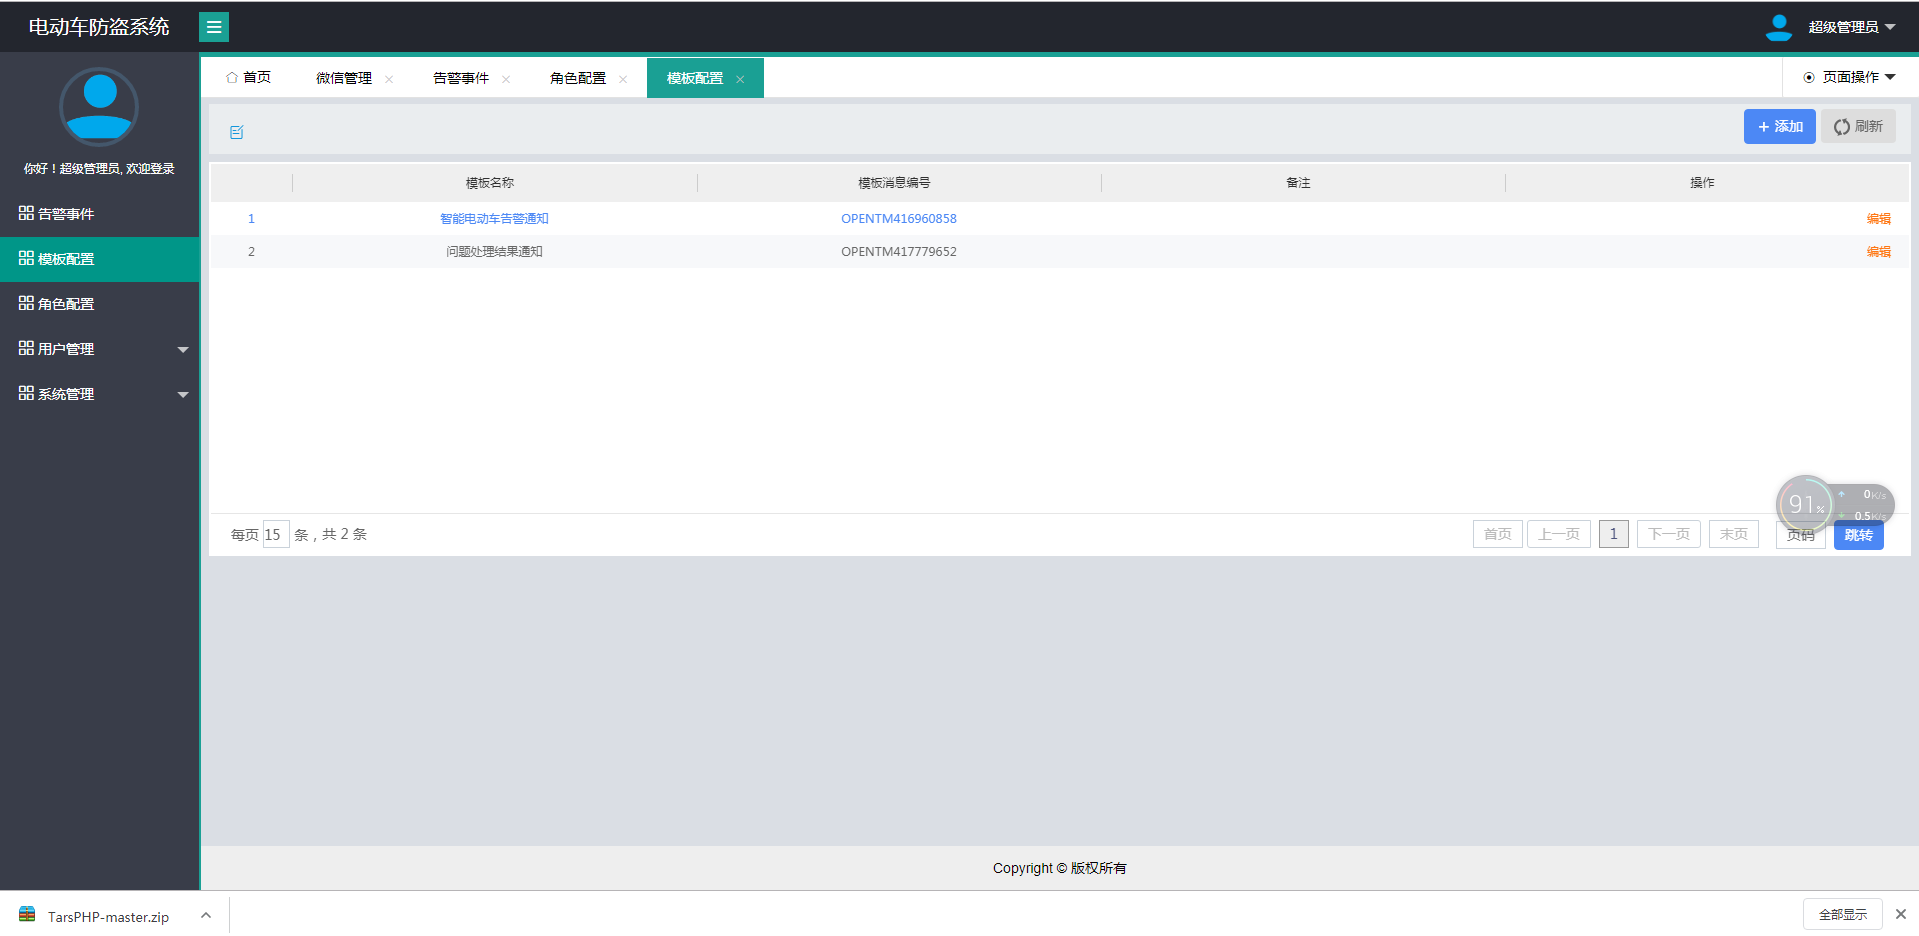Click the 电动车防盗系统 title
Screen dimensions: 1919x936
99,27
